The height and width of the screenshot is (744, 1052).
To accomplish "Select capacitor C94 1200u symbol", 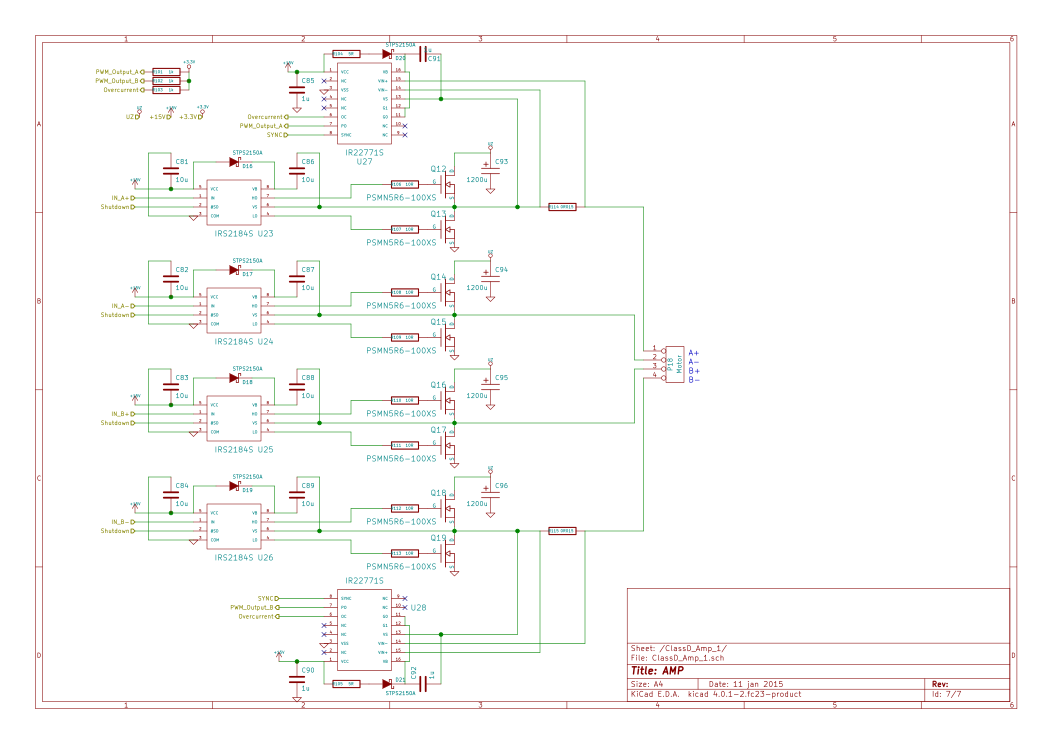I will coord(490,278).
